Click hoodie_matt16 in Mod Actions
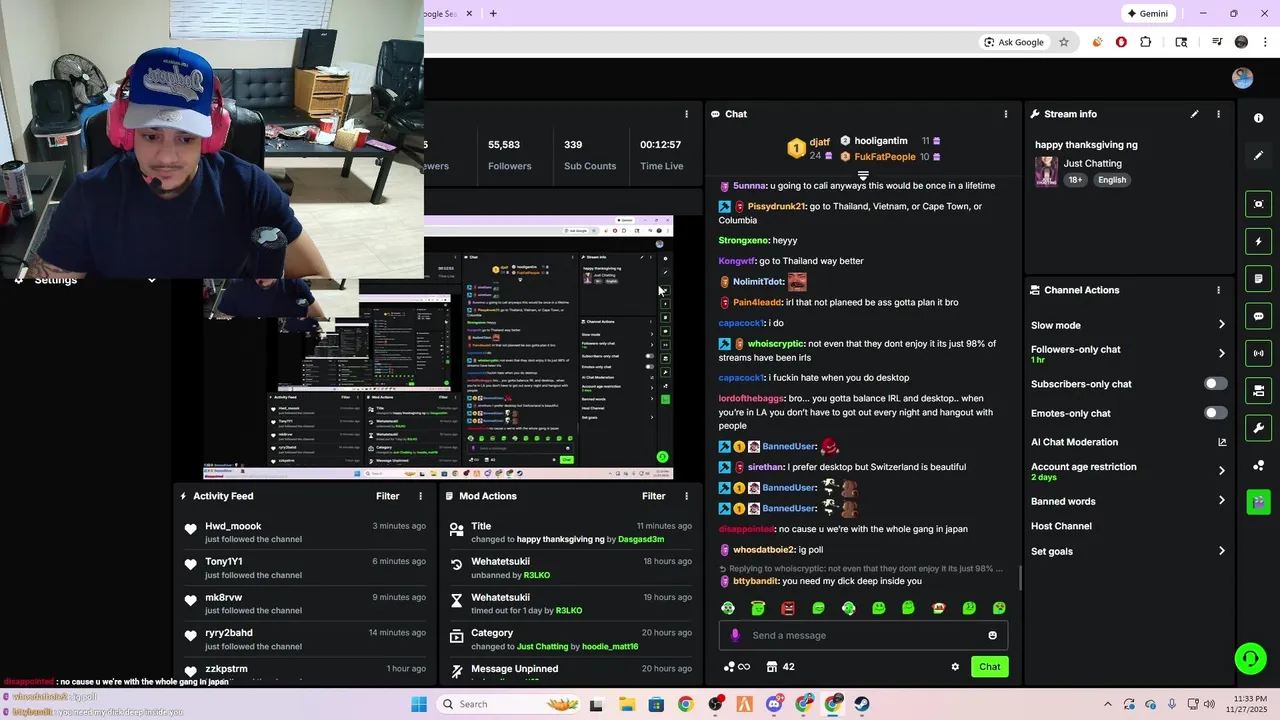This screenshot has height=720, width=1280. tap(610, 647)
